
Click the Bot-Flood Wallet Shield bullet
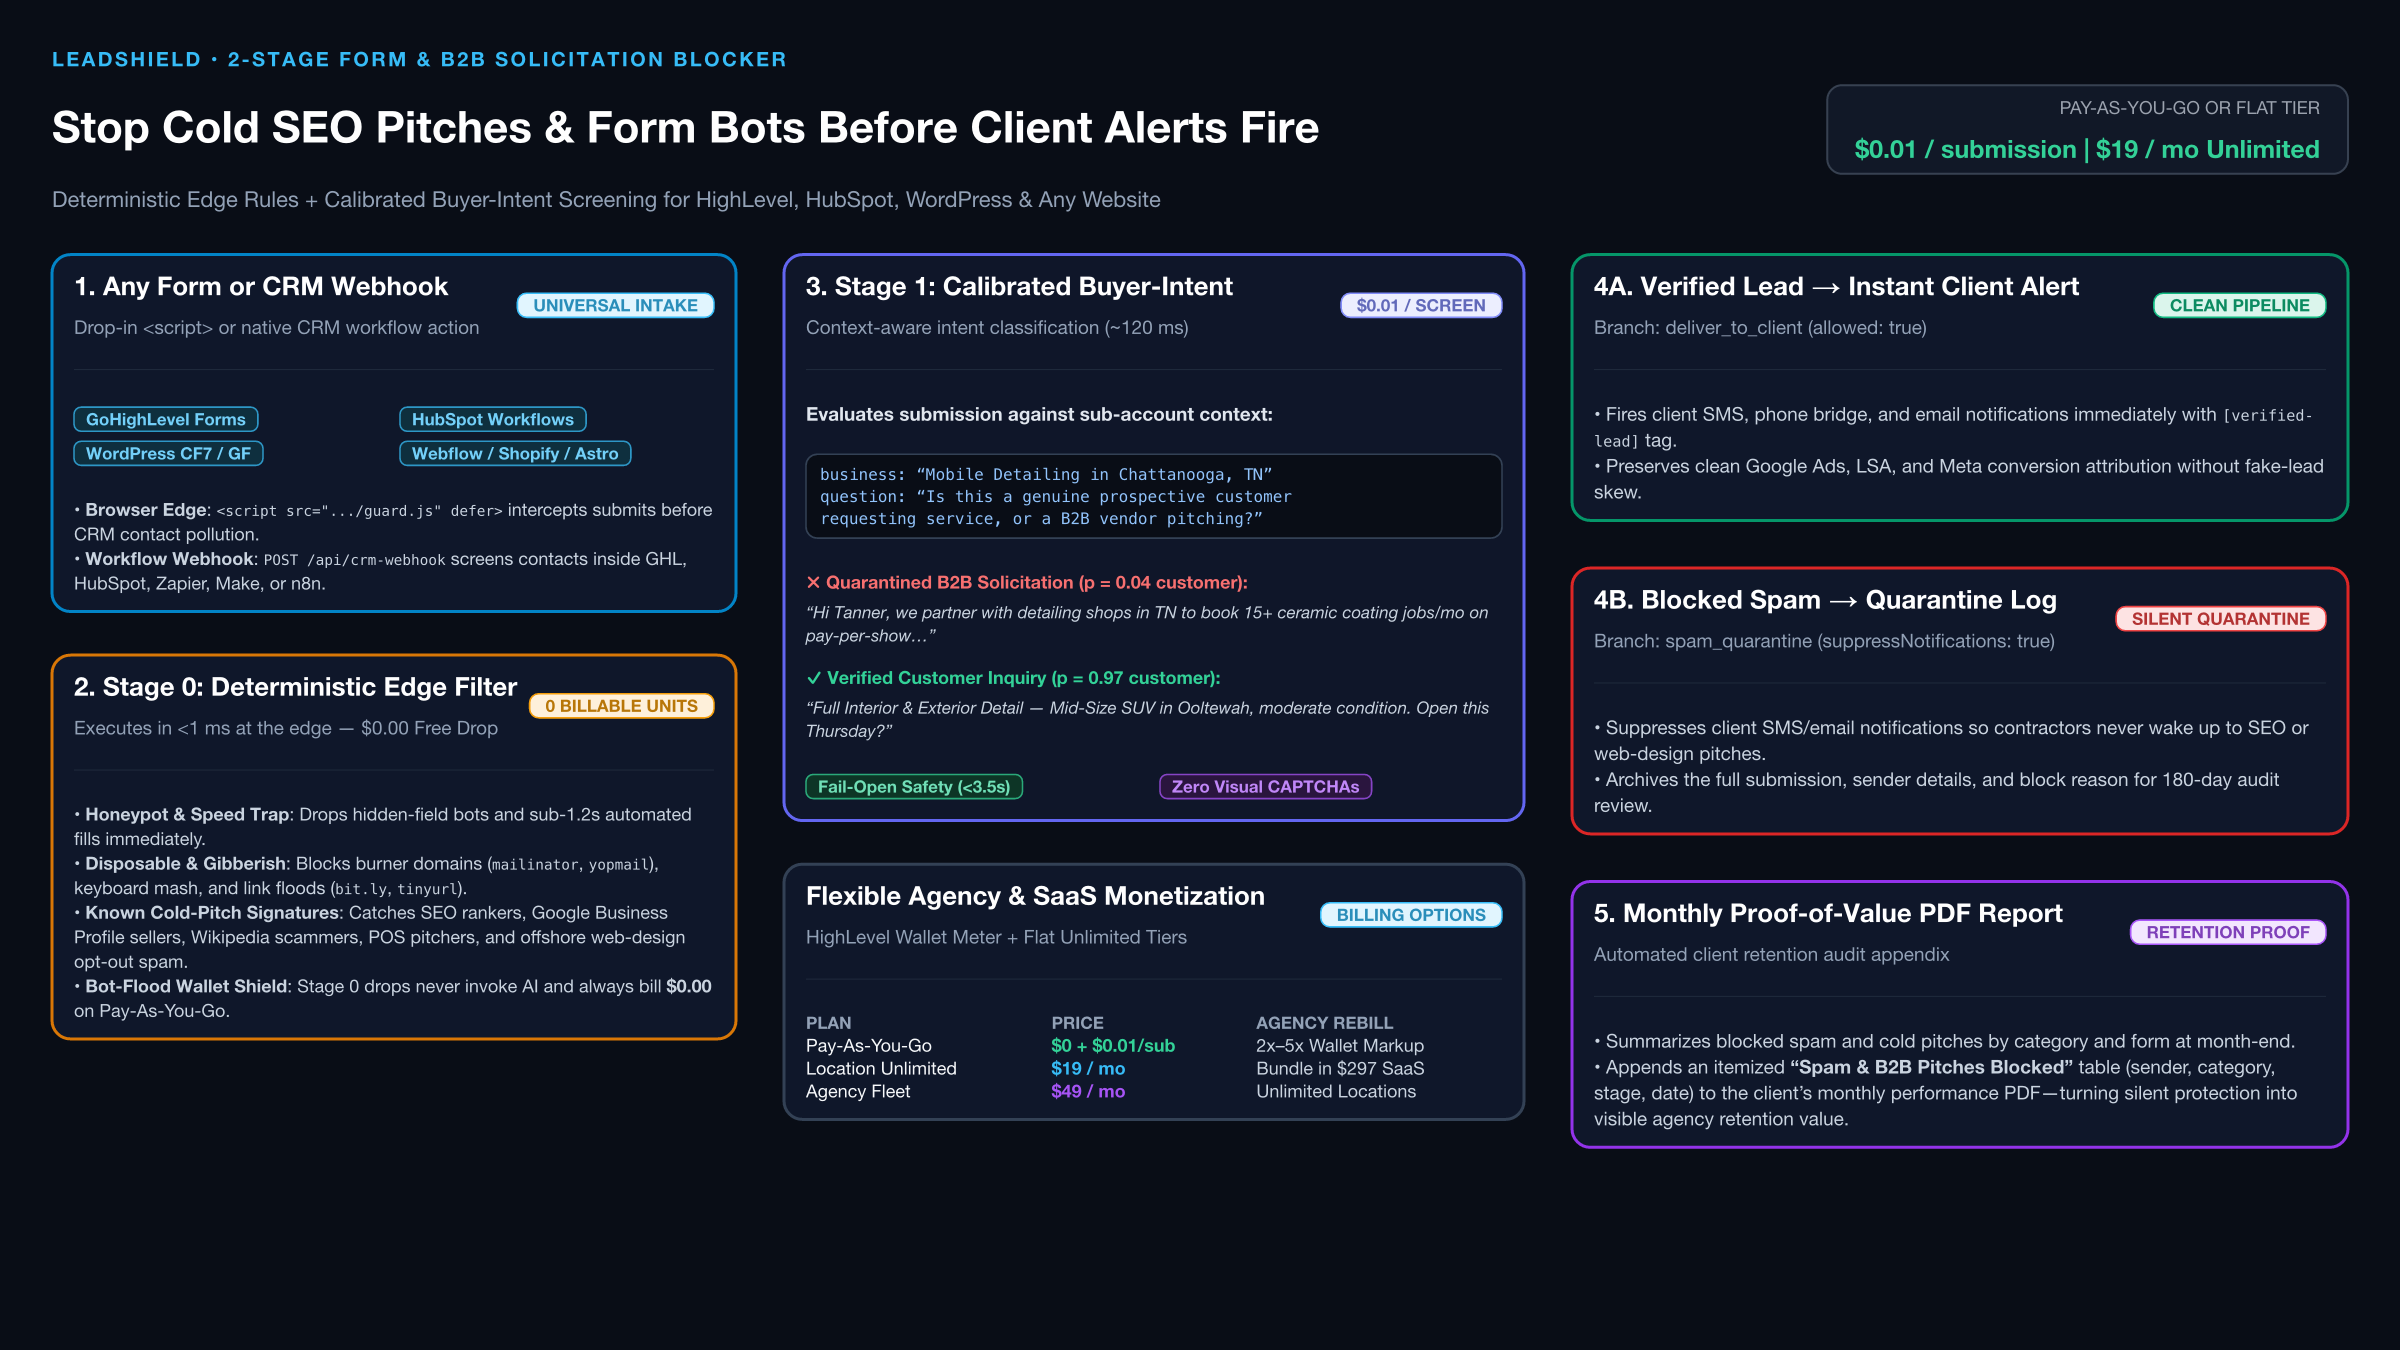(x=393, y=998)
